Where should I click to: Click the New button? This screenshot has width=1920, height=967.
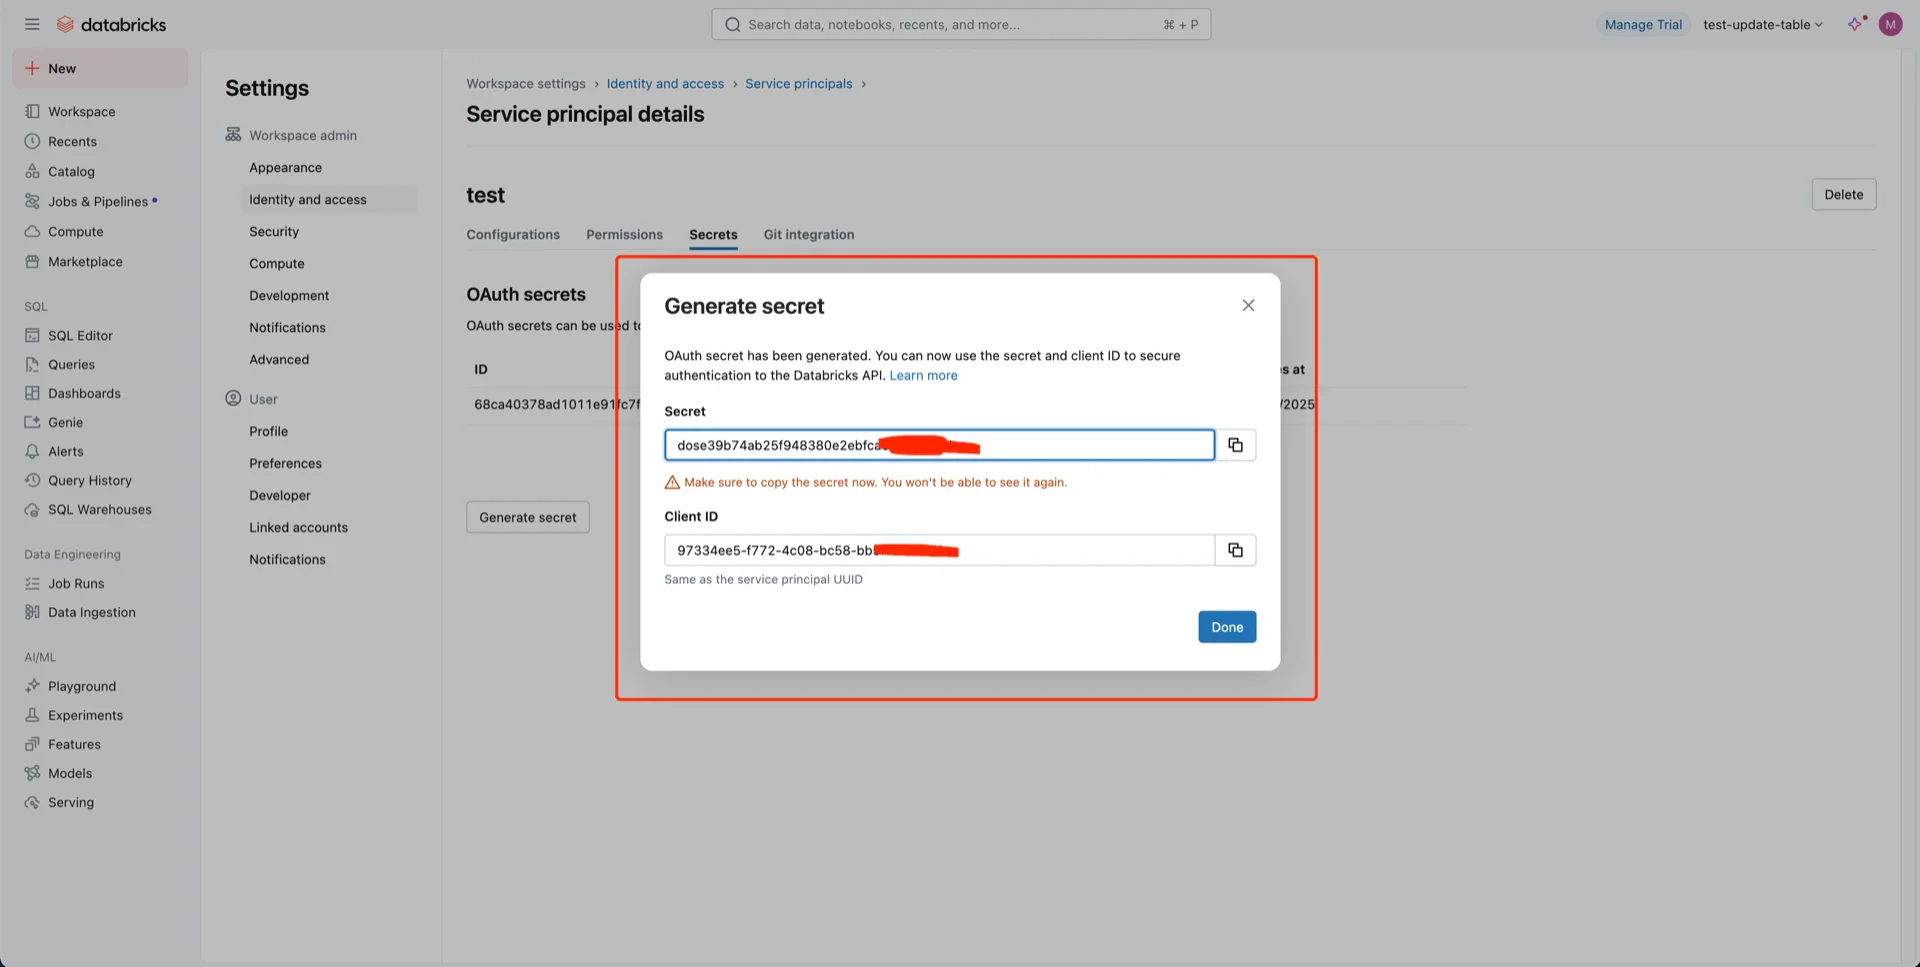click(x=100, y=68)
